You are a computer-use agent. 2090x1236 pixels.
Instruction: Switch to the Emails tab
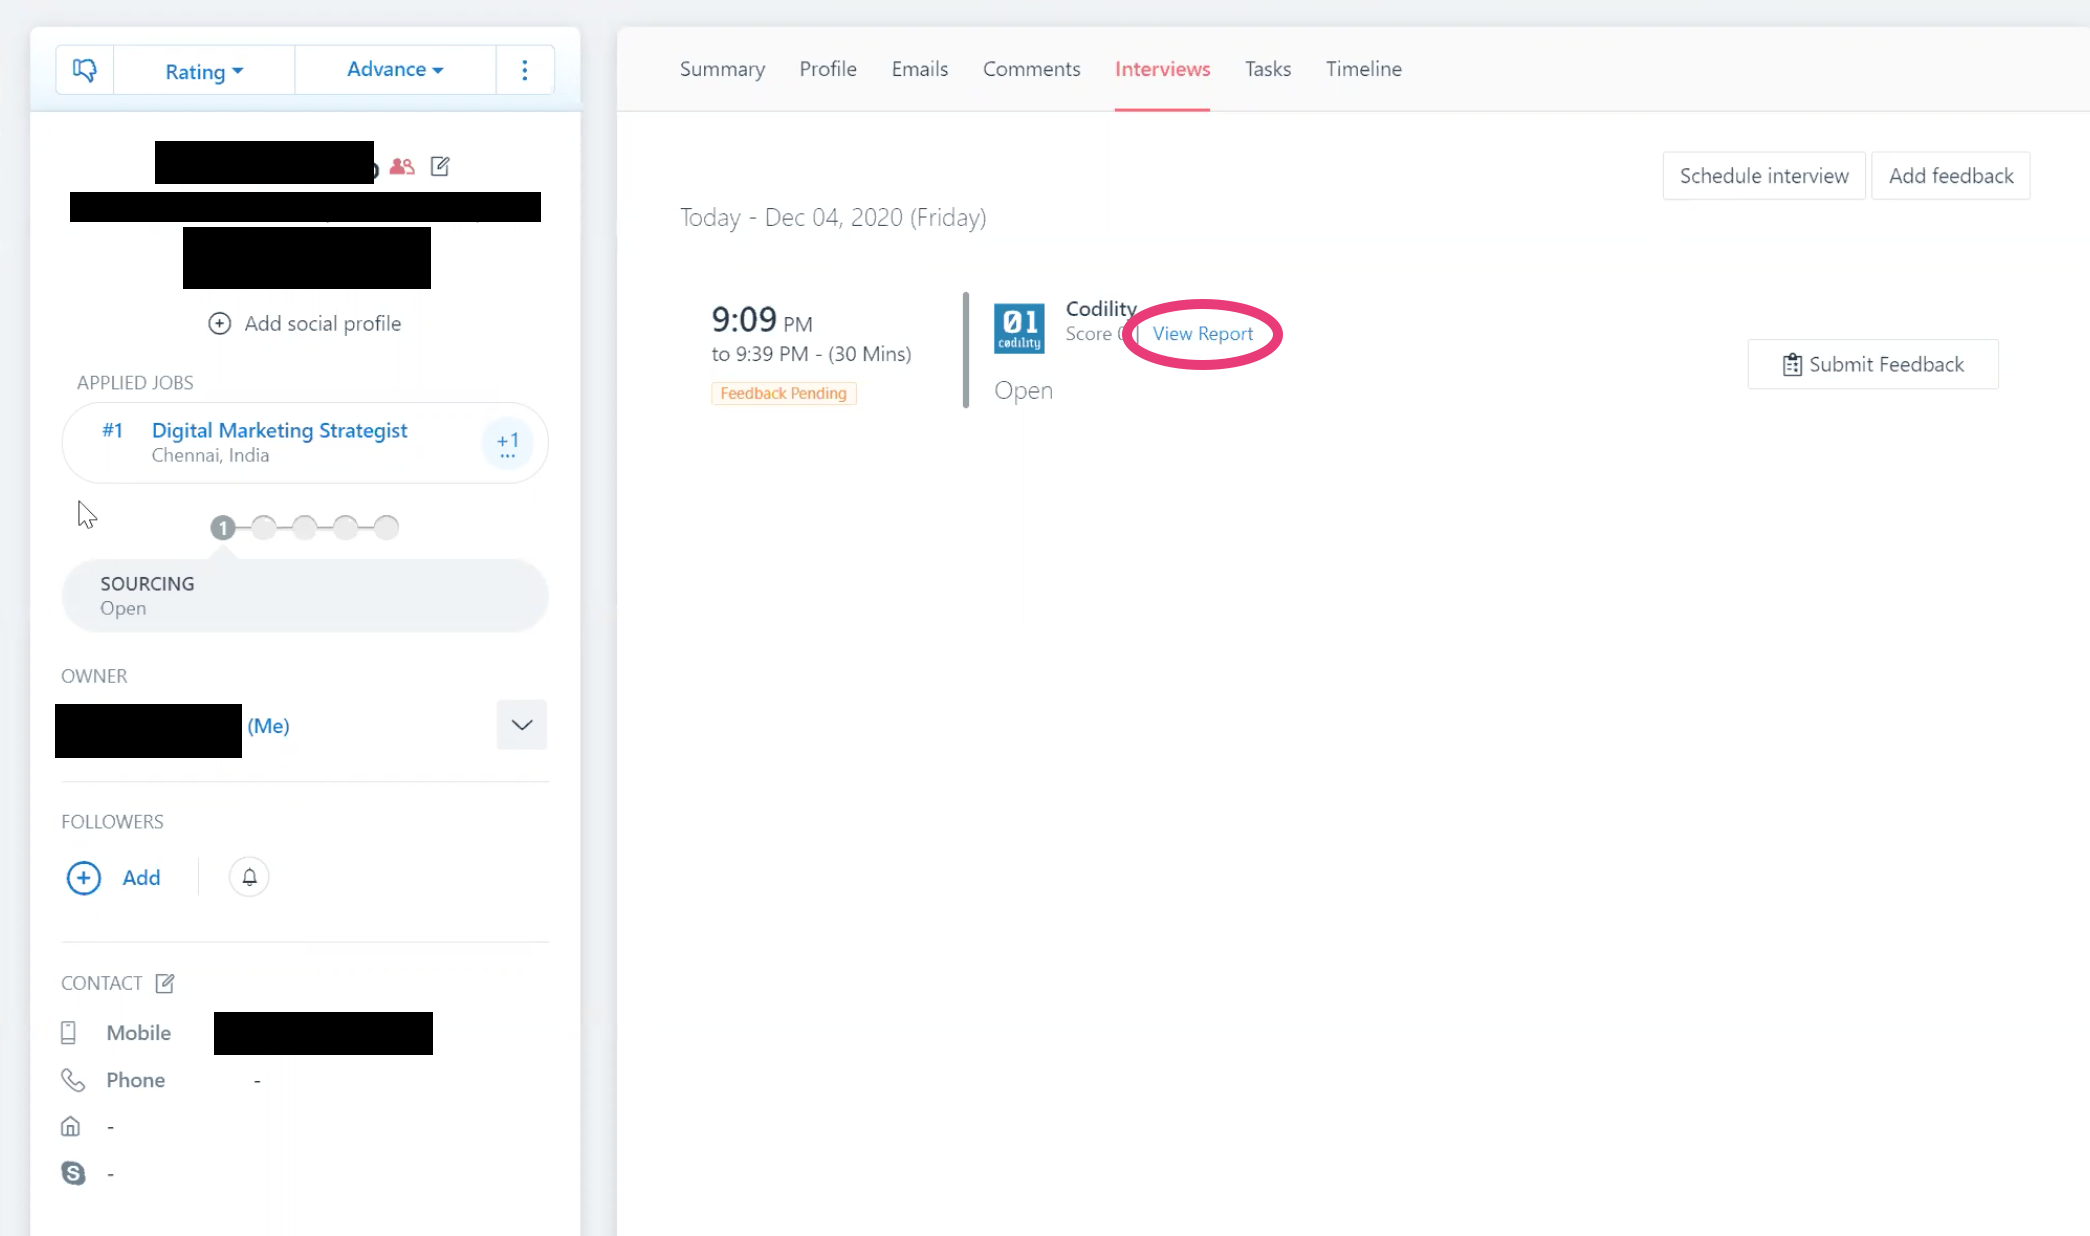pos(920,69)
